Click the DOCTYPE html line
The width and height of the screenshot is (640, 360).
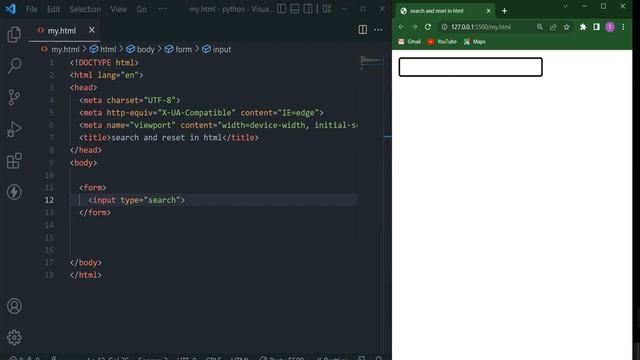click(104, 62)
